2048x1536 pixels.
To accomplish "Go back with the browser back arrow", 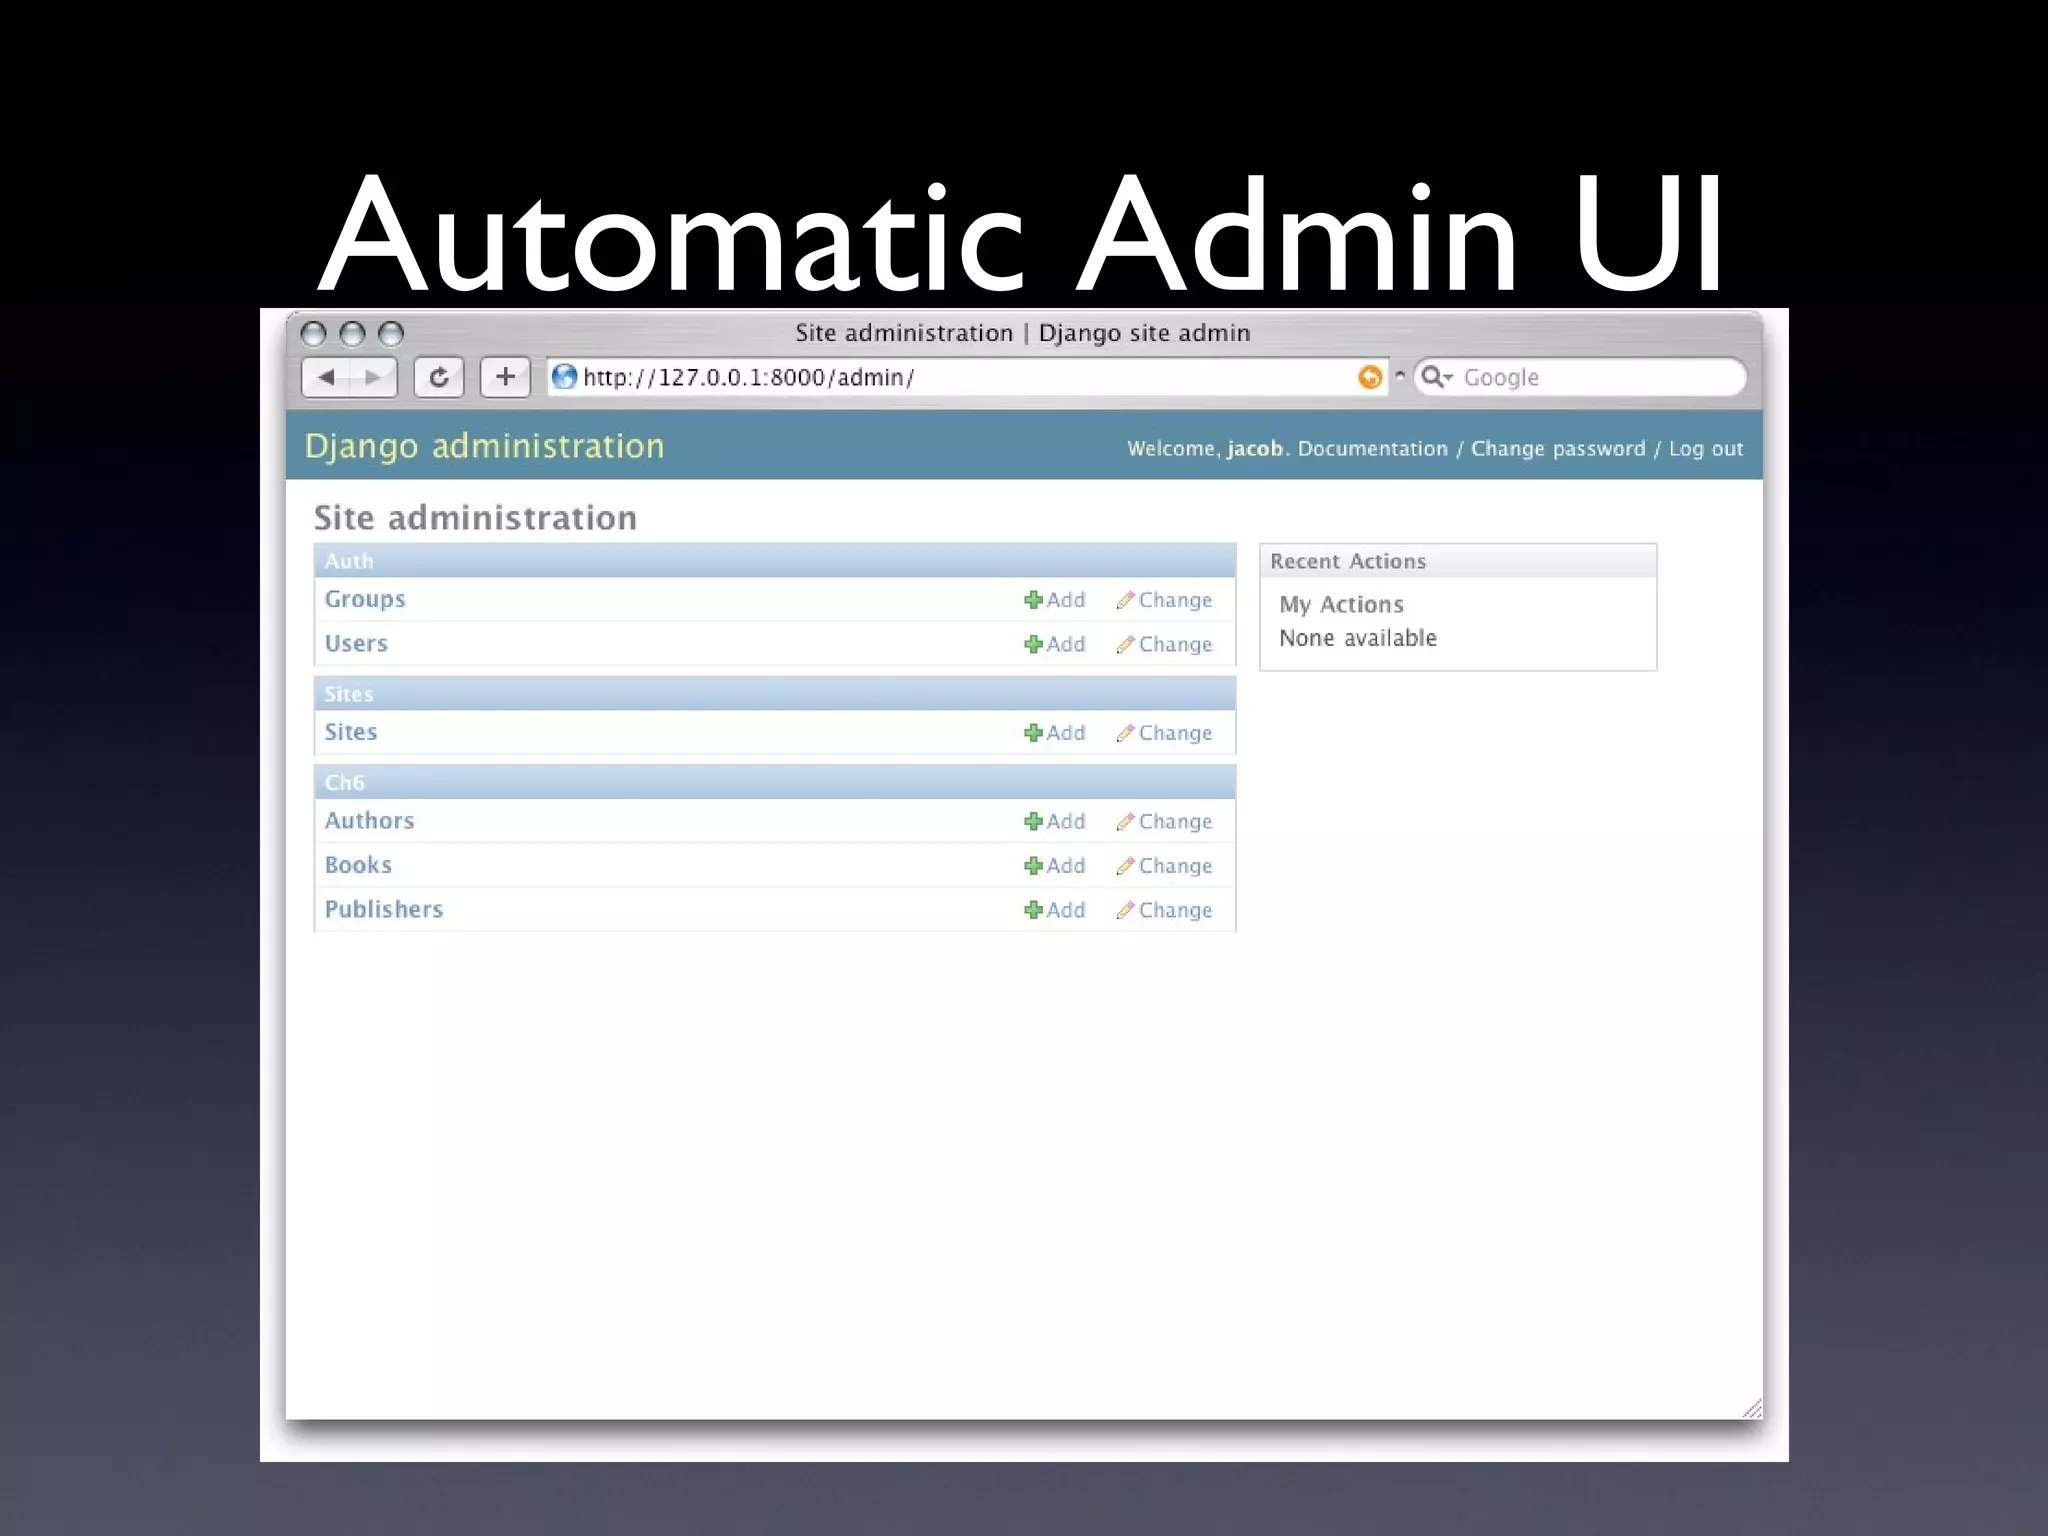I will click(326, 377).
